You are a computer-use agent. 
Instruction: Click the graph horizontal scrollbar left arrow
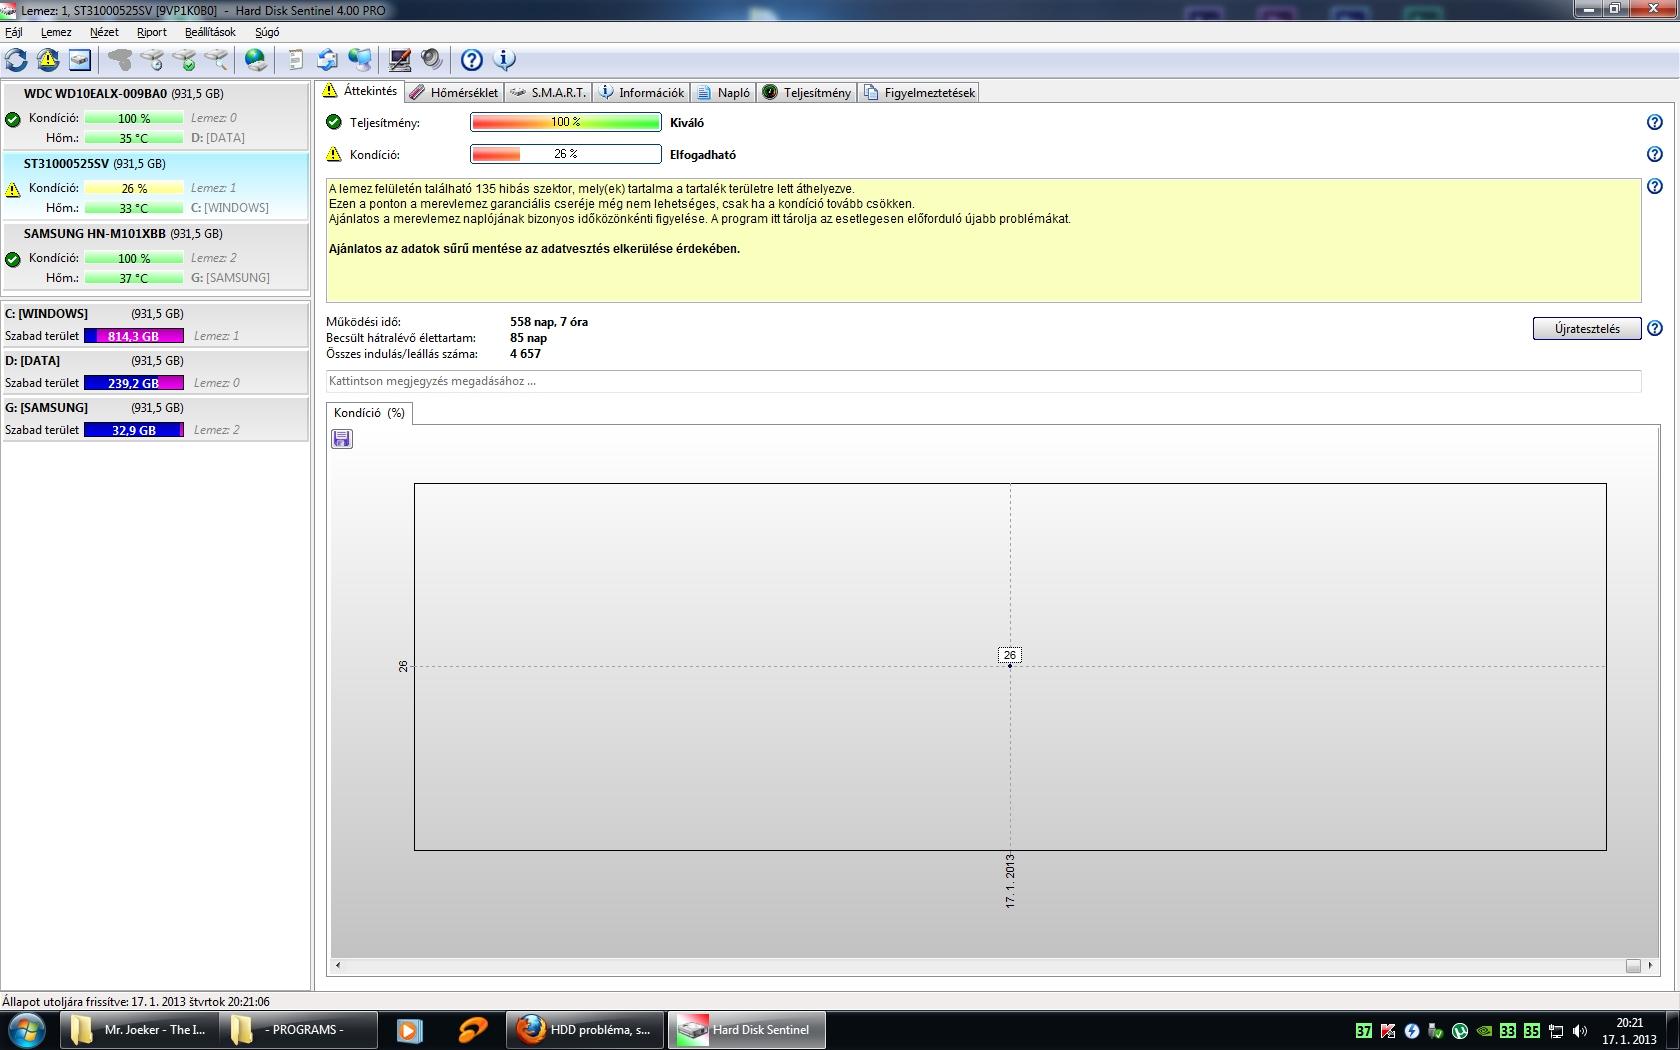pos(338,965)
